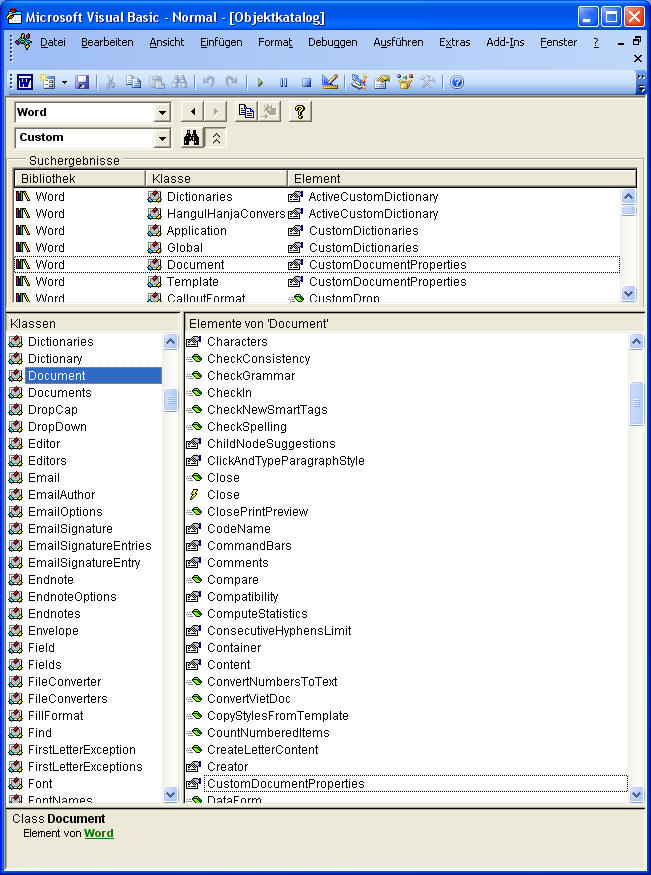651x875 pixels.
Task: Open the Project Explorer icon
Action: (359, 83)
